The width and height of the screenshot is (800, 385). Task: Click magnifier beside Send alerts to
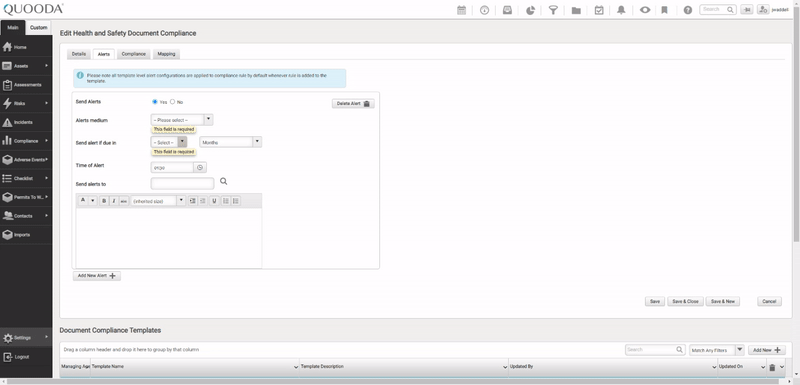[x=223, y=182]
